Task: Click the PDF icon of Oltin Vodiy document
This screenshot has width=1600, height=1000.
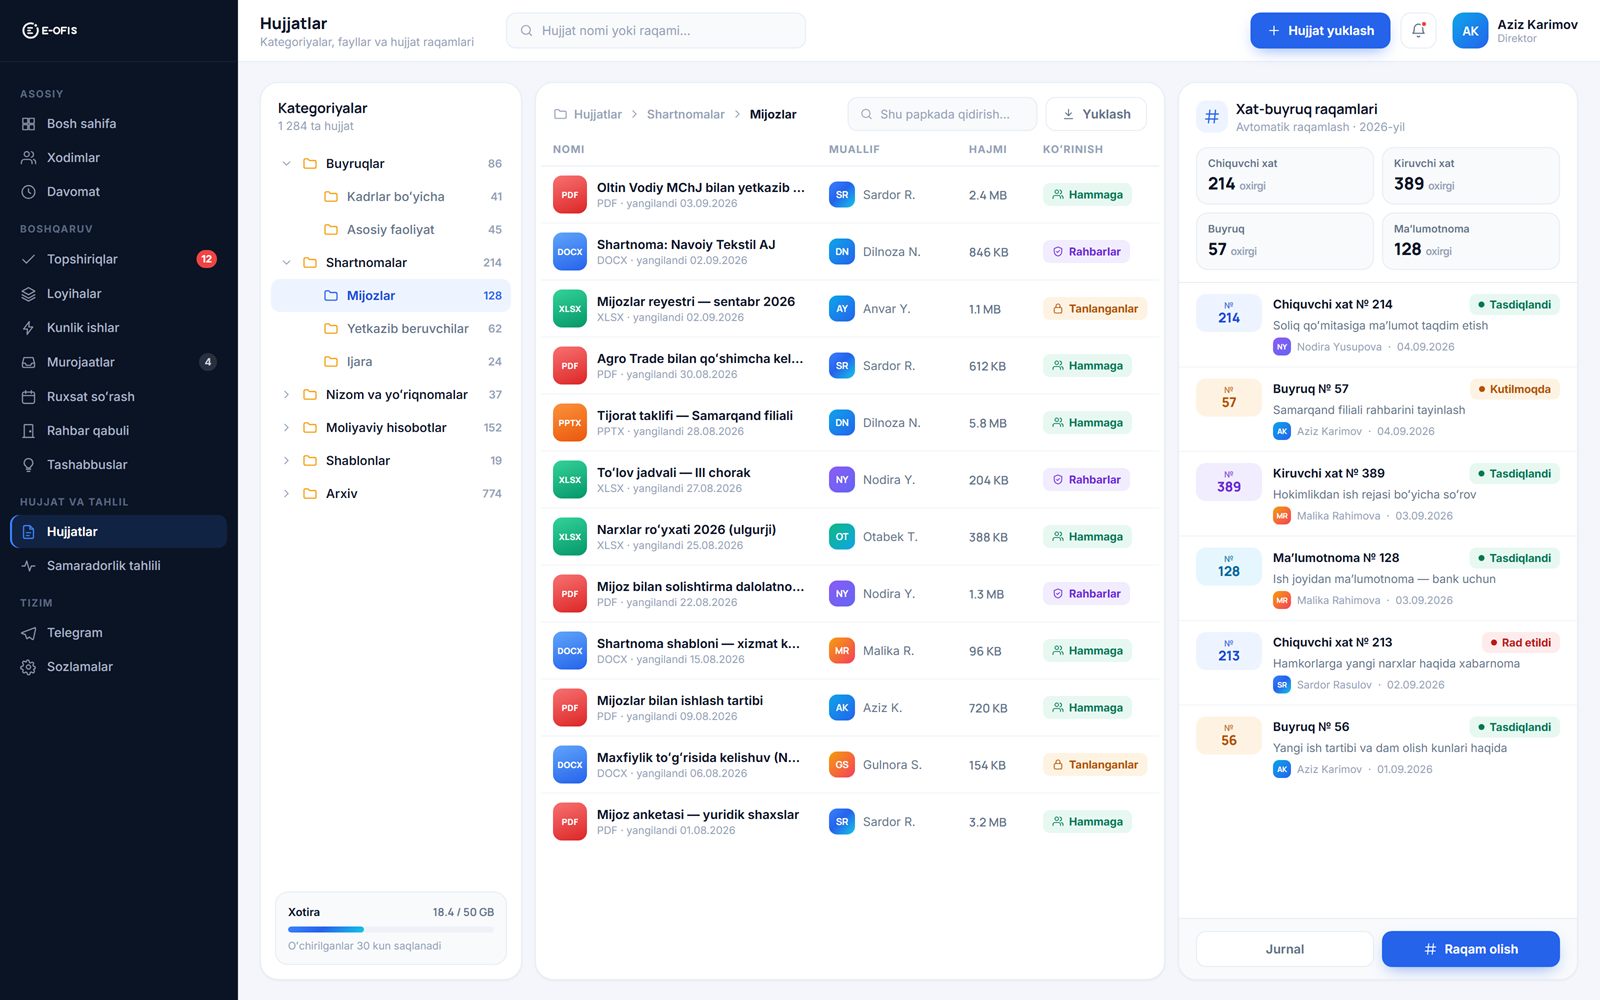Action: (570, 195)
